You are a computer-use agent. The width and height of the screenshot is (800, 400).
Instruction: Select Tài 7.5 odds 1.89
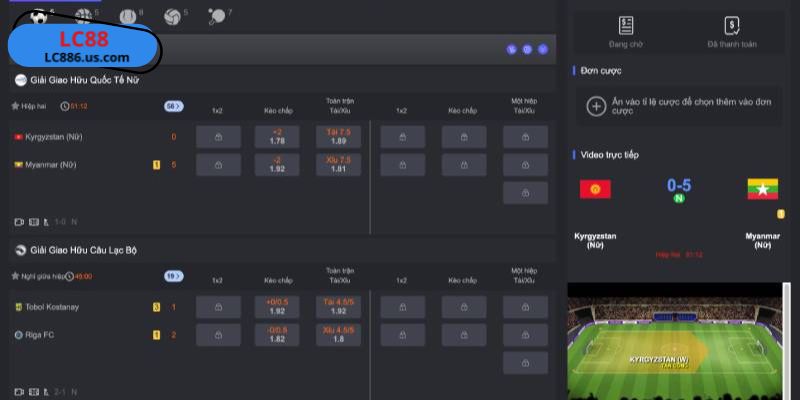(x=338, y=137)
